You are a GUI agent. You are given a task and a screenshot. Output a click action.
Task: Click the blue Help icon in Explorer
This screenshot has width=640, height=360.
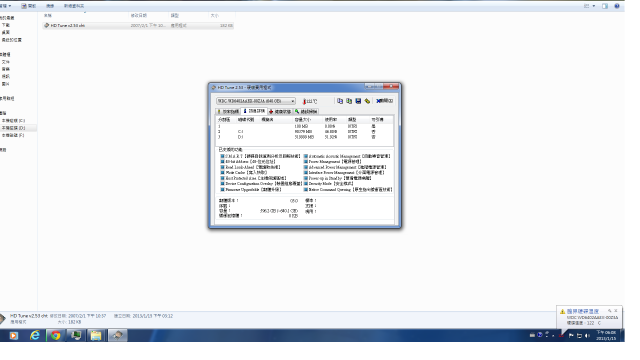click(617, 6)
